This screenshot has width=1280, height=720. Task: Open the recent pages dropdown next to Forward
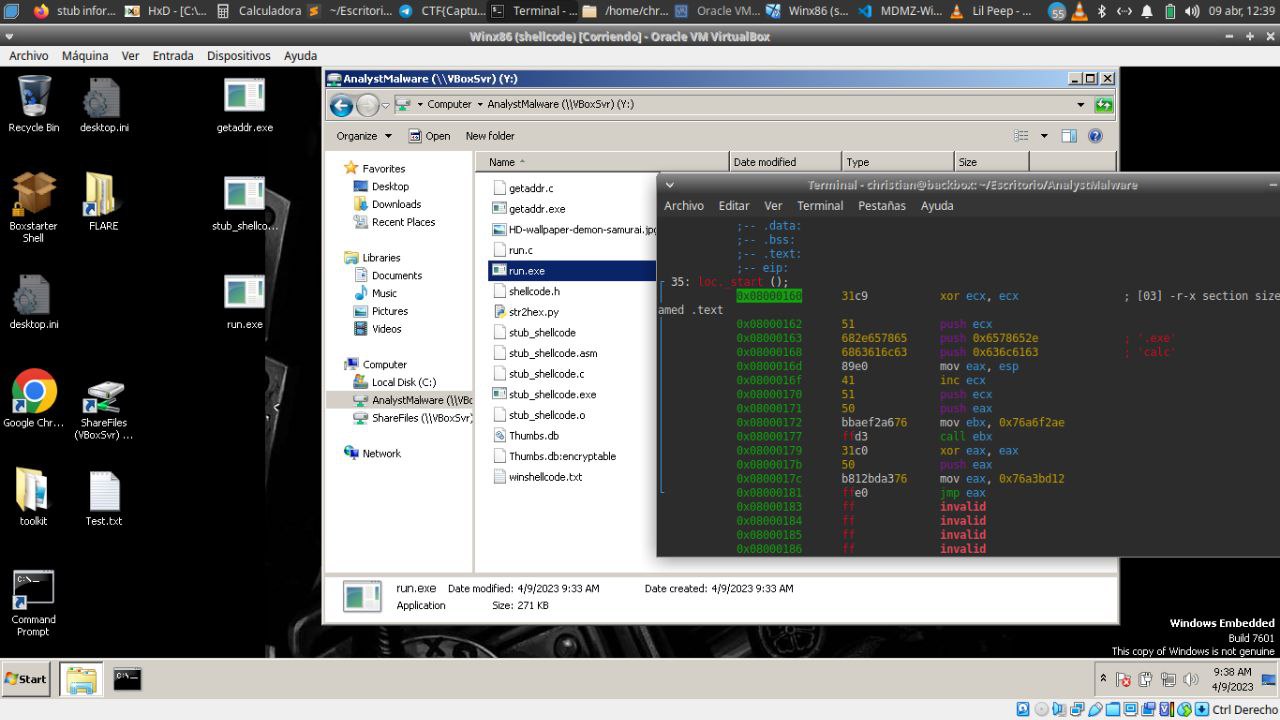pos(385,106)
